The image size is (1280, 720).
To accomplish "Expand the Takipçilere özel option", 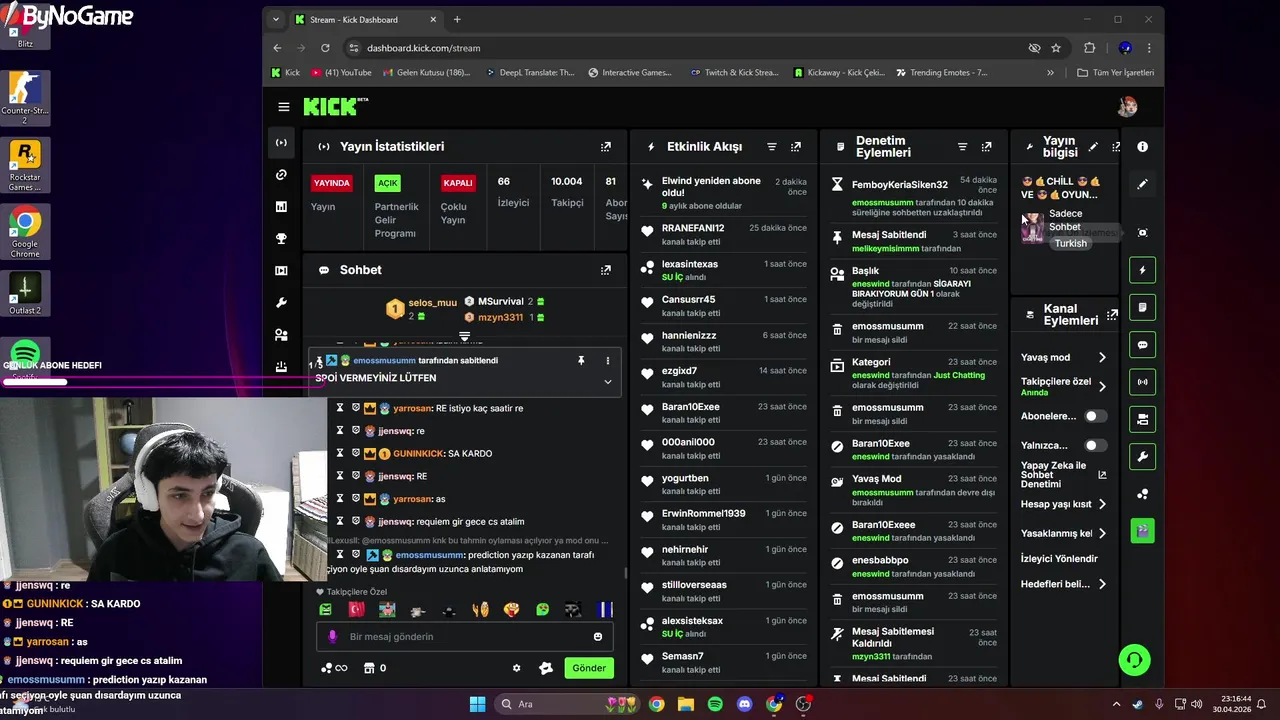I will (x=1102, y=387).
